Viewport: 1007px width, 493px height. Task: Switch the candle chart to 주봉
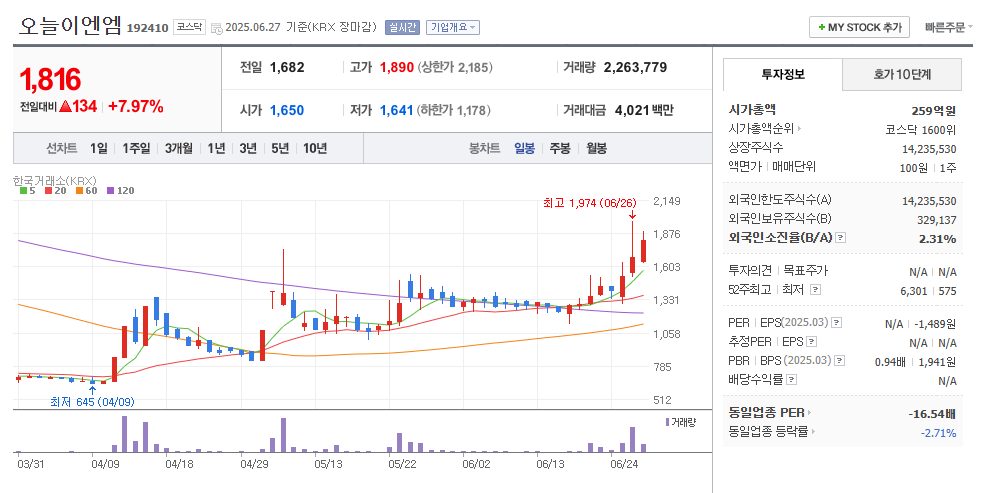tap(559, 148)
